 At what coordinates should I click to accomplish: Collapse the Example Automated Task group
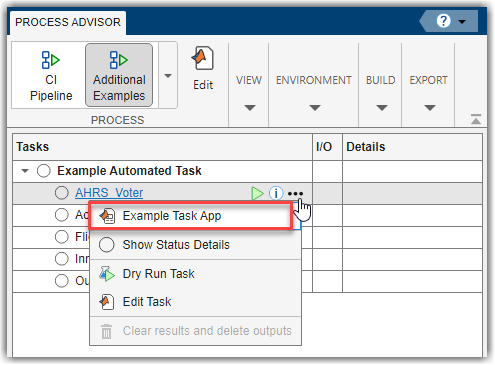coord(25,171)
